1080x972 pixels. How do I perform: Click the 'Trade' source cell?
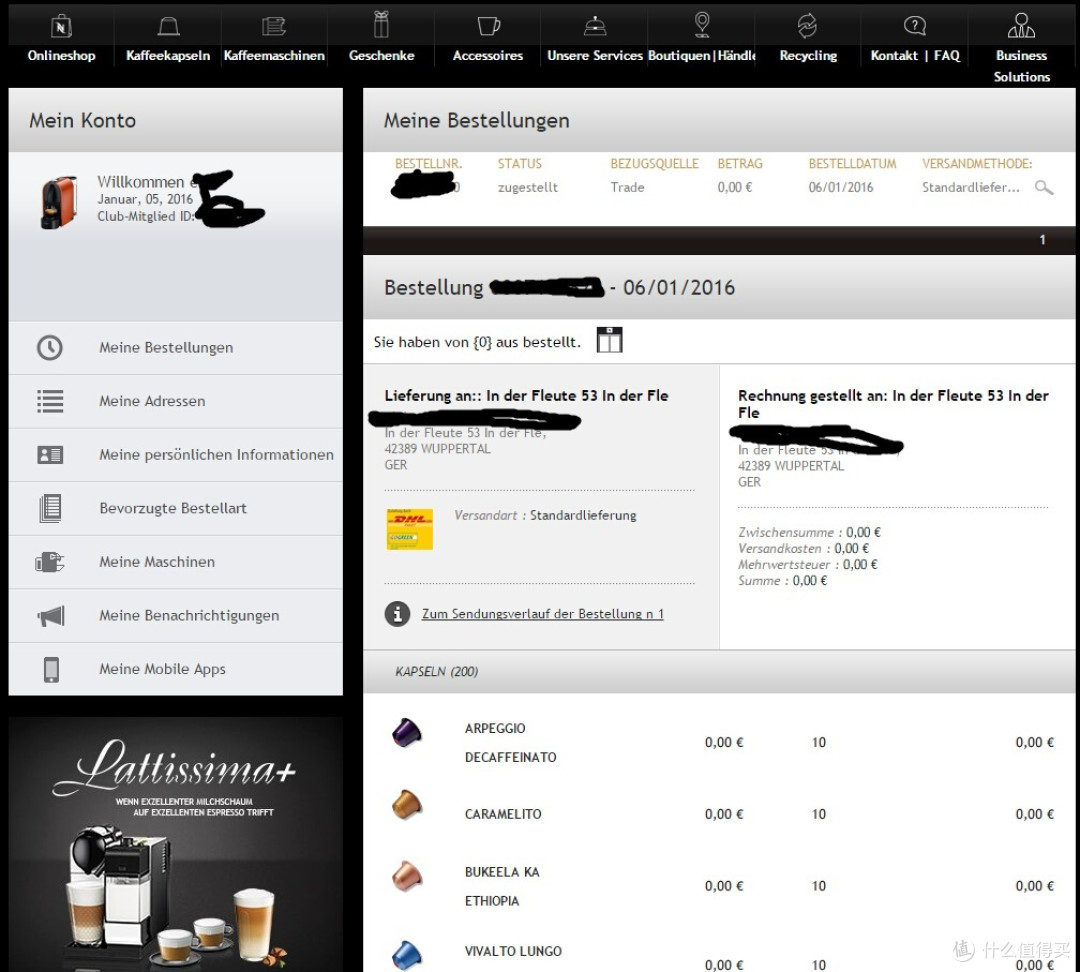(x=627, y=187)
